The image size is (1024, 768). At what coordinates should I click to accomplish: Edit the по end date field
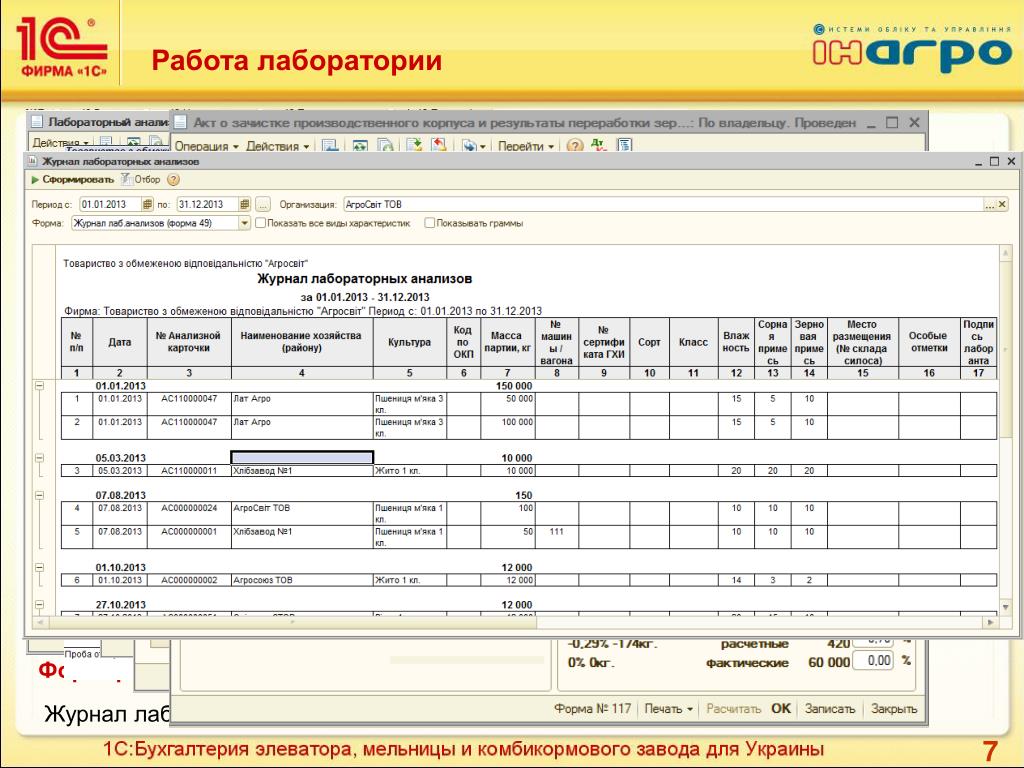(208, 204)
